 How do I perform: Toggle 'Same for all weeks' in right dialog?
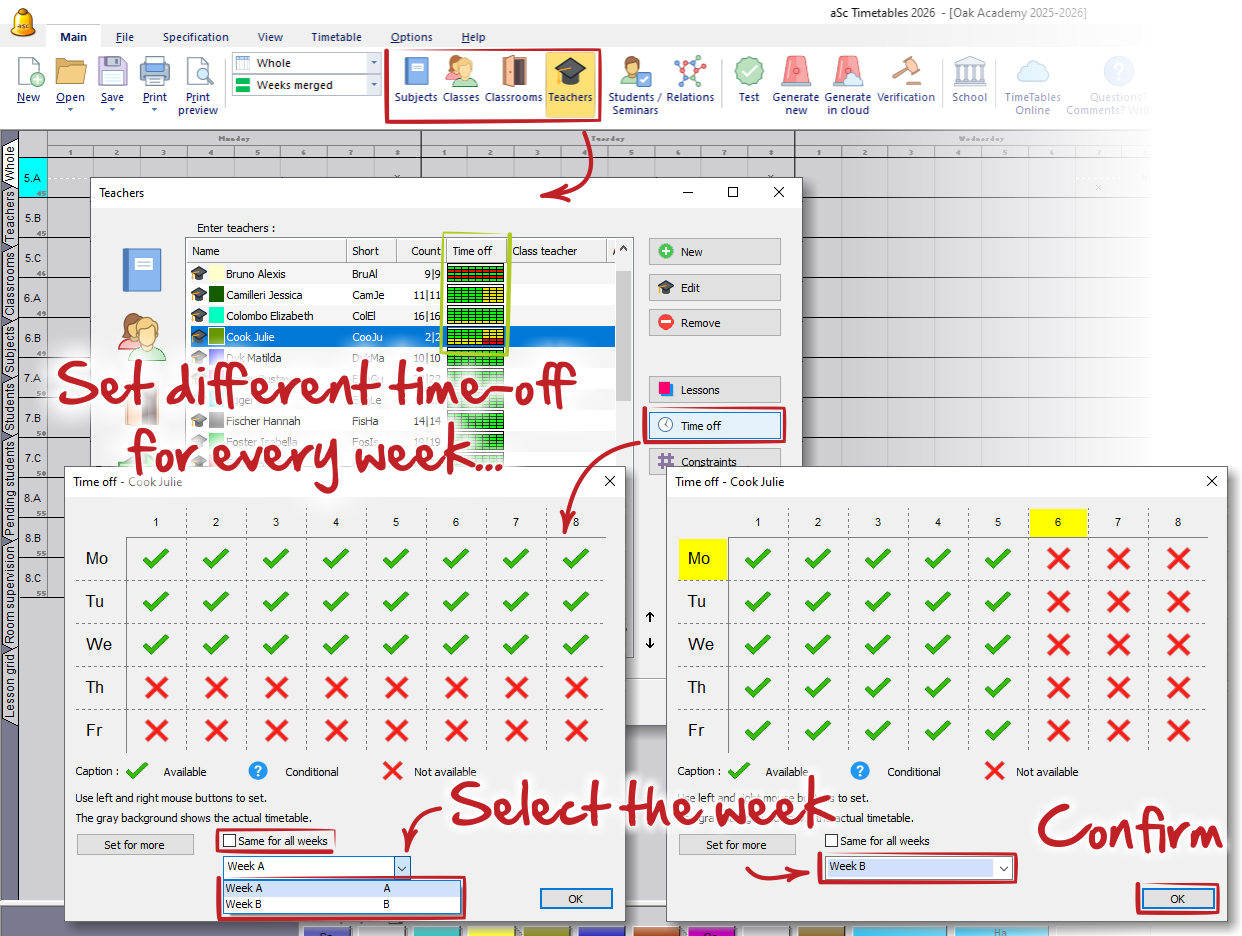point(832,841)
